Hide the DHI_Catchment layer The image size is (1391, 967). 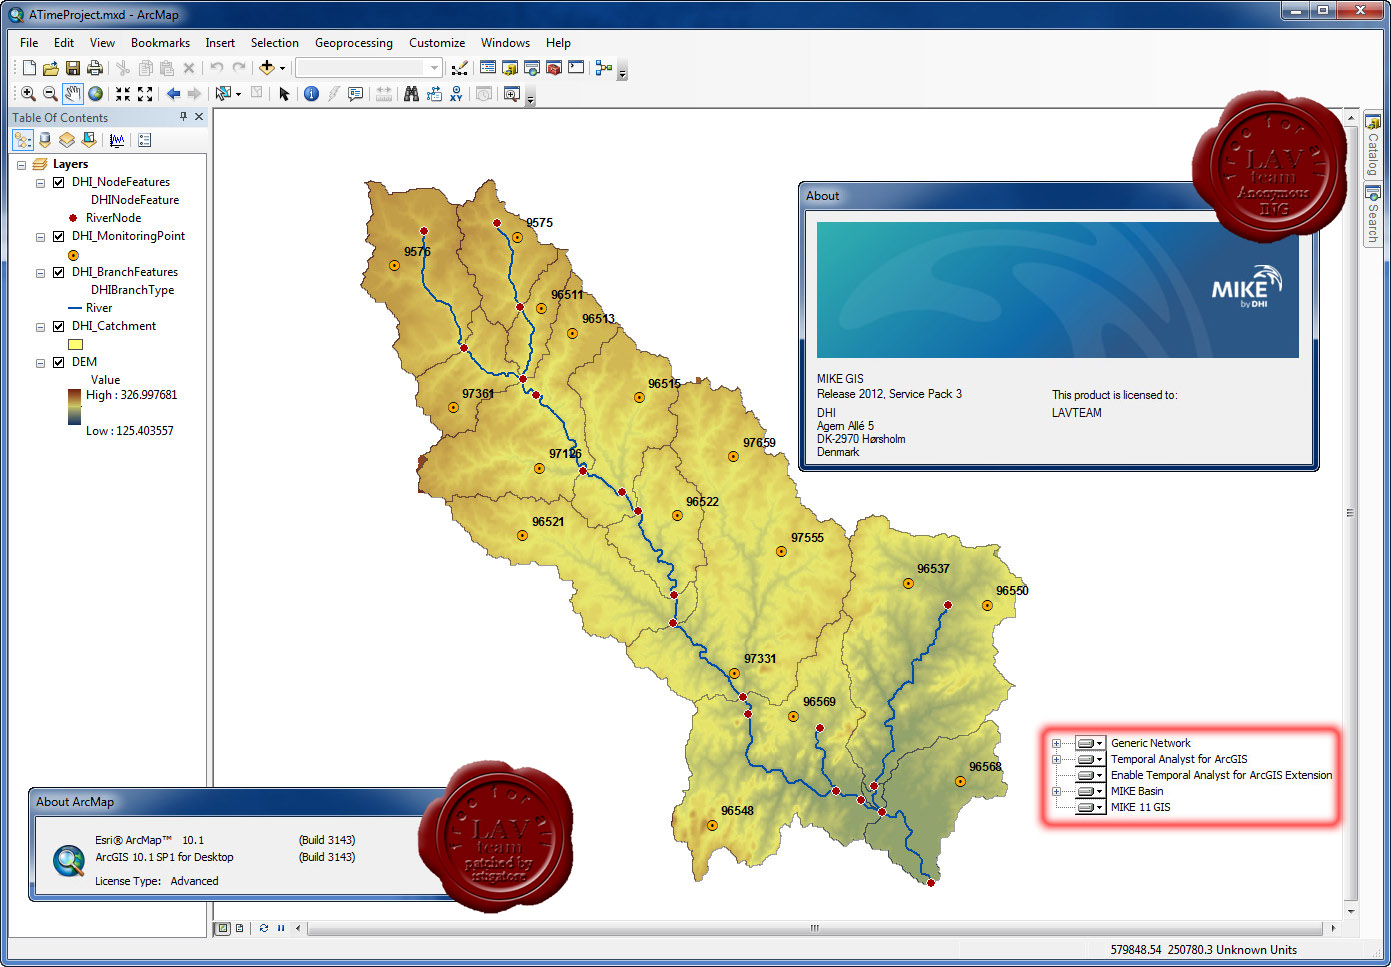point(59,326)
